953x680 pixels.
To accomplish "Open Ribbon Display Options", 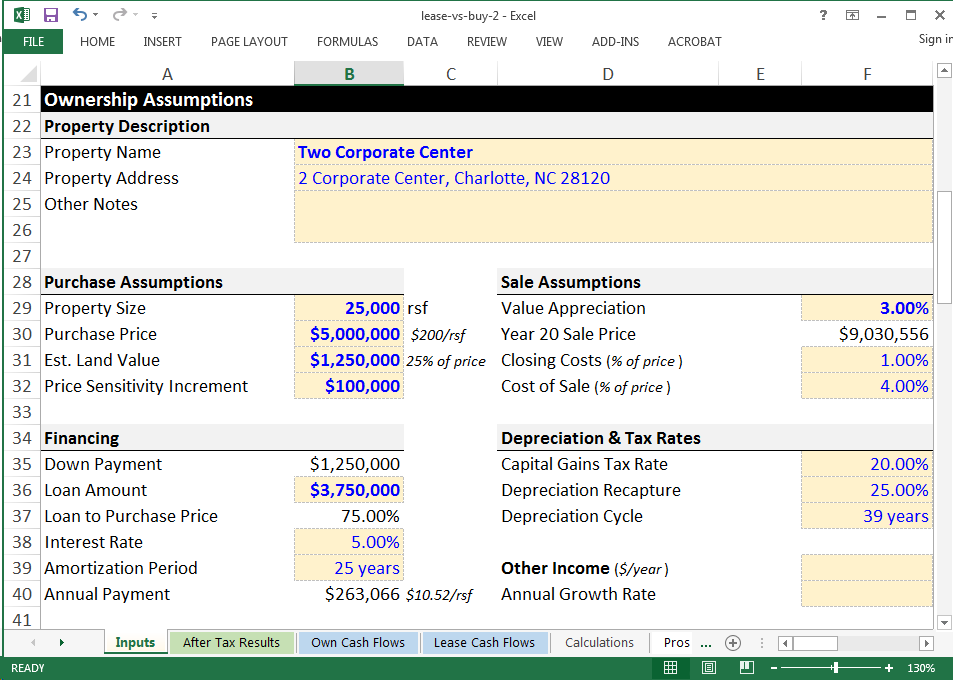I will [852, 15].
